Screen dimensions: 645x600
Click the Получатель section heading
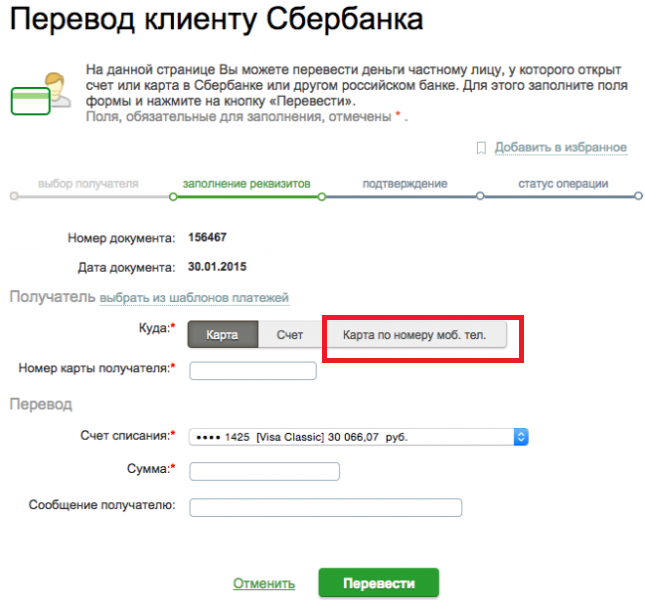52,297
